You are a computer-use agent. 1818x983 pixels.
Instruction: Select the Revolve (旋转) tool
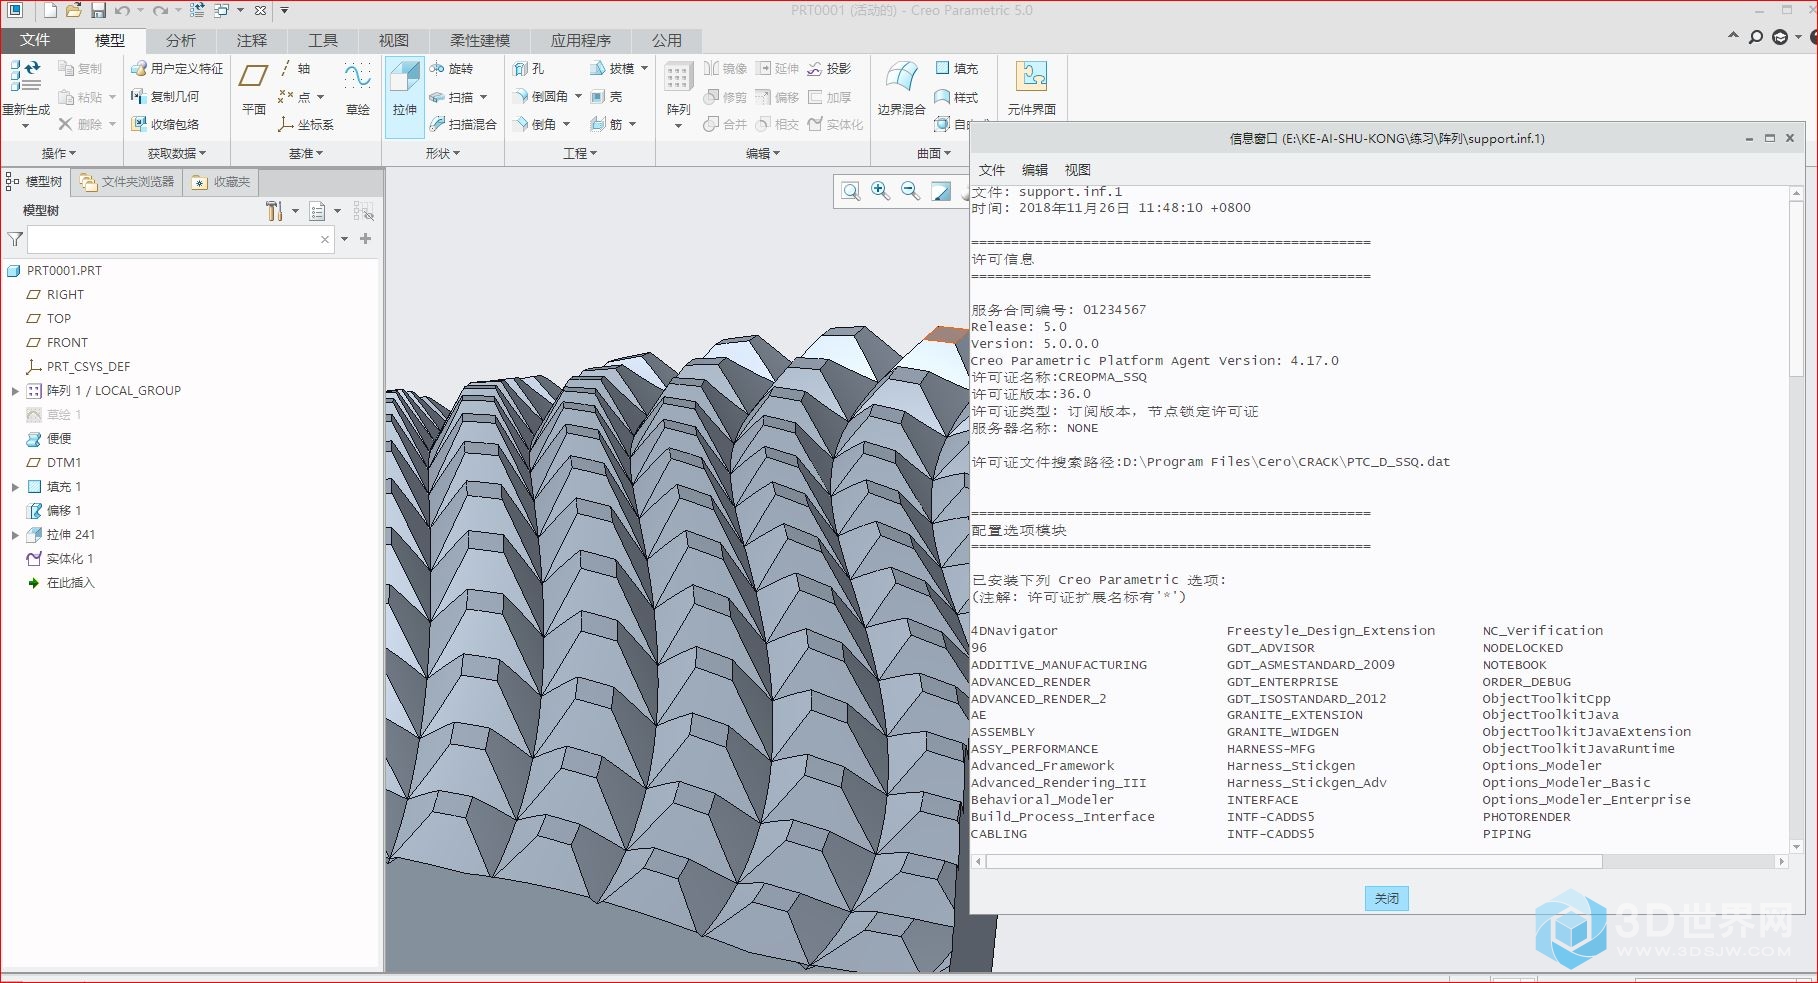pyautogui.click(x=451, y=68)
